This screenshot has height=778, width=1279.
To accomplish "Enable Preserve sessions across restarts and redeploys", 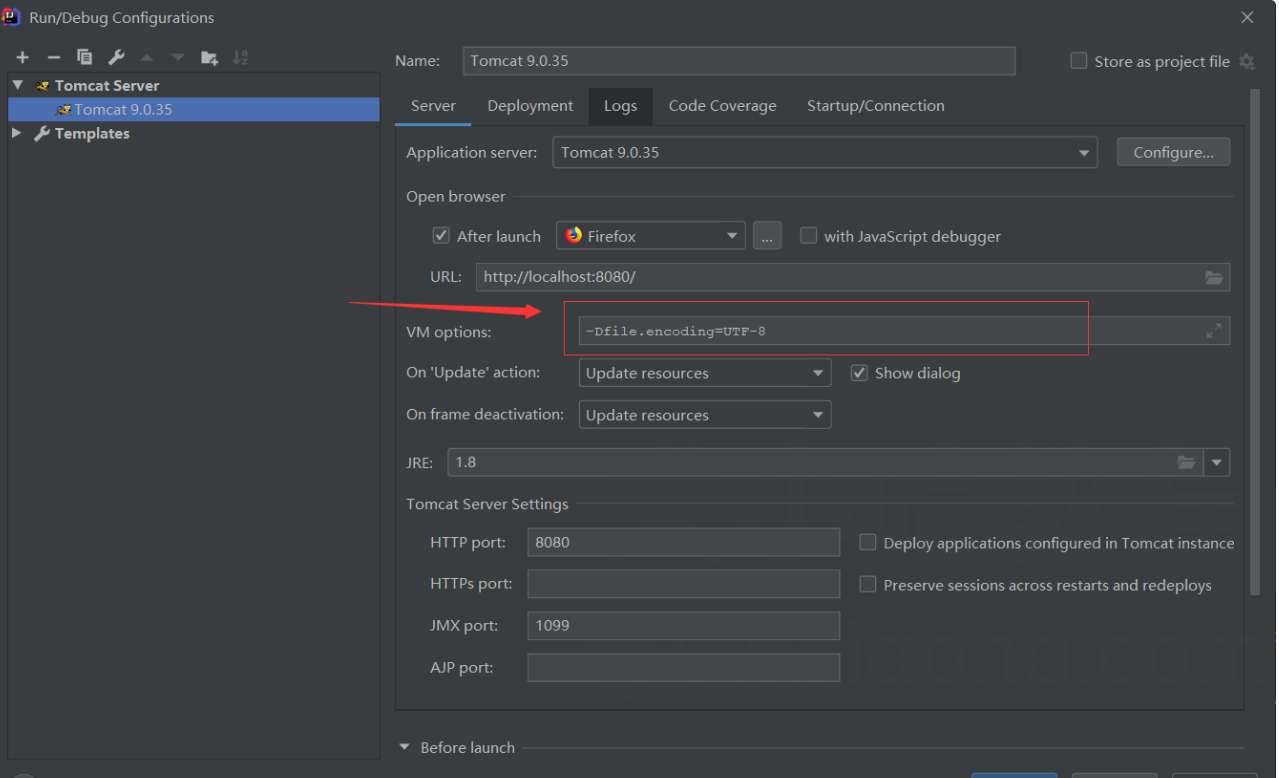I will pos(868,585).
